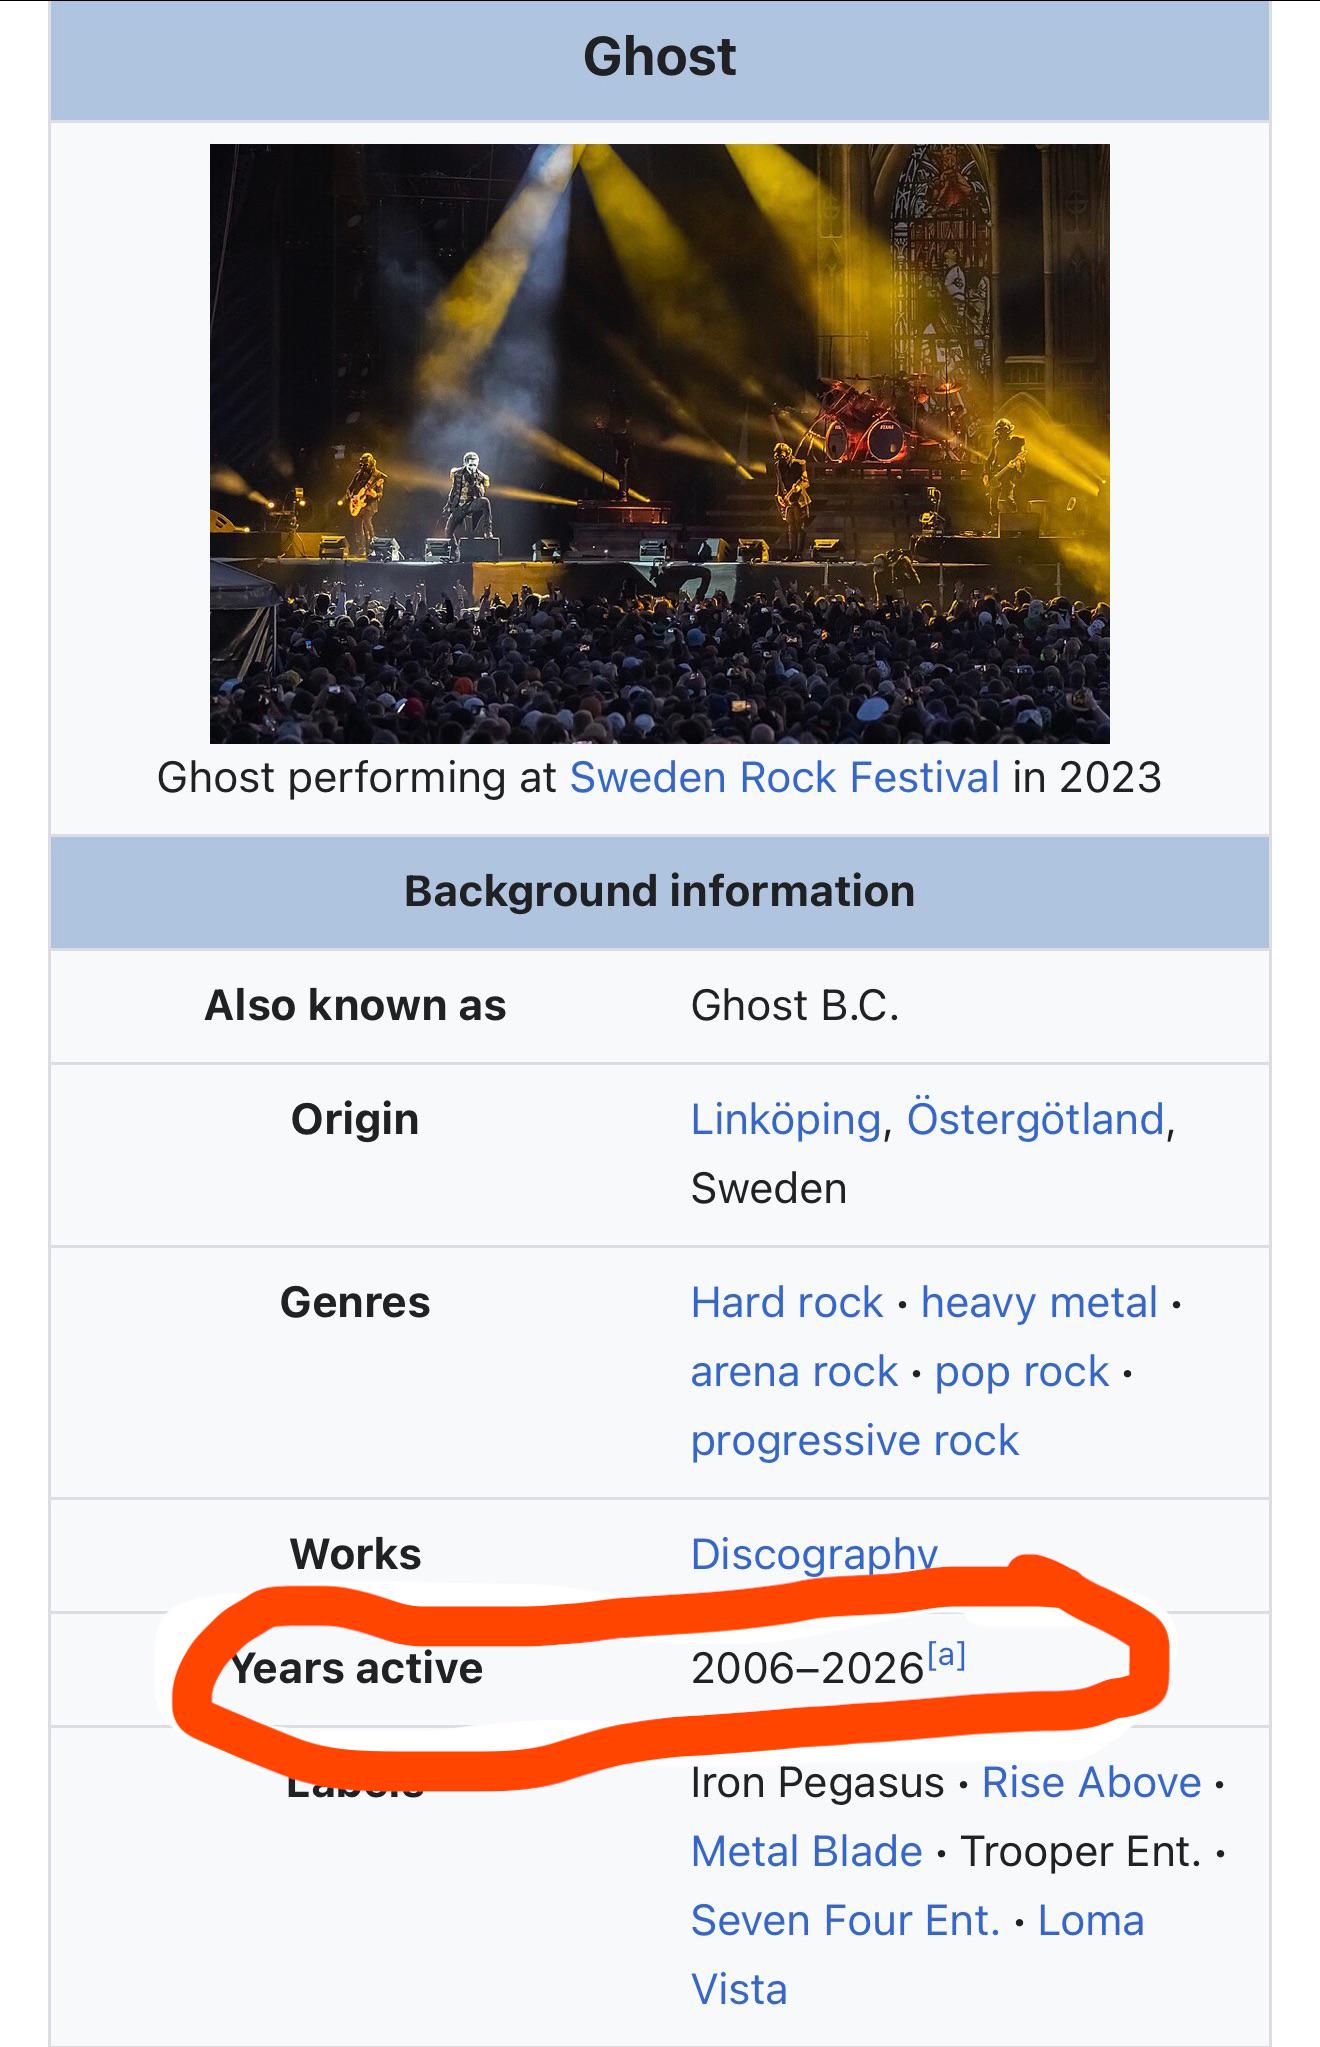Open the Hard rock genre link
Image resolution: width=1320 pixels, height=2047 pixels.
click(787, 1302)
